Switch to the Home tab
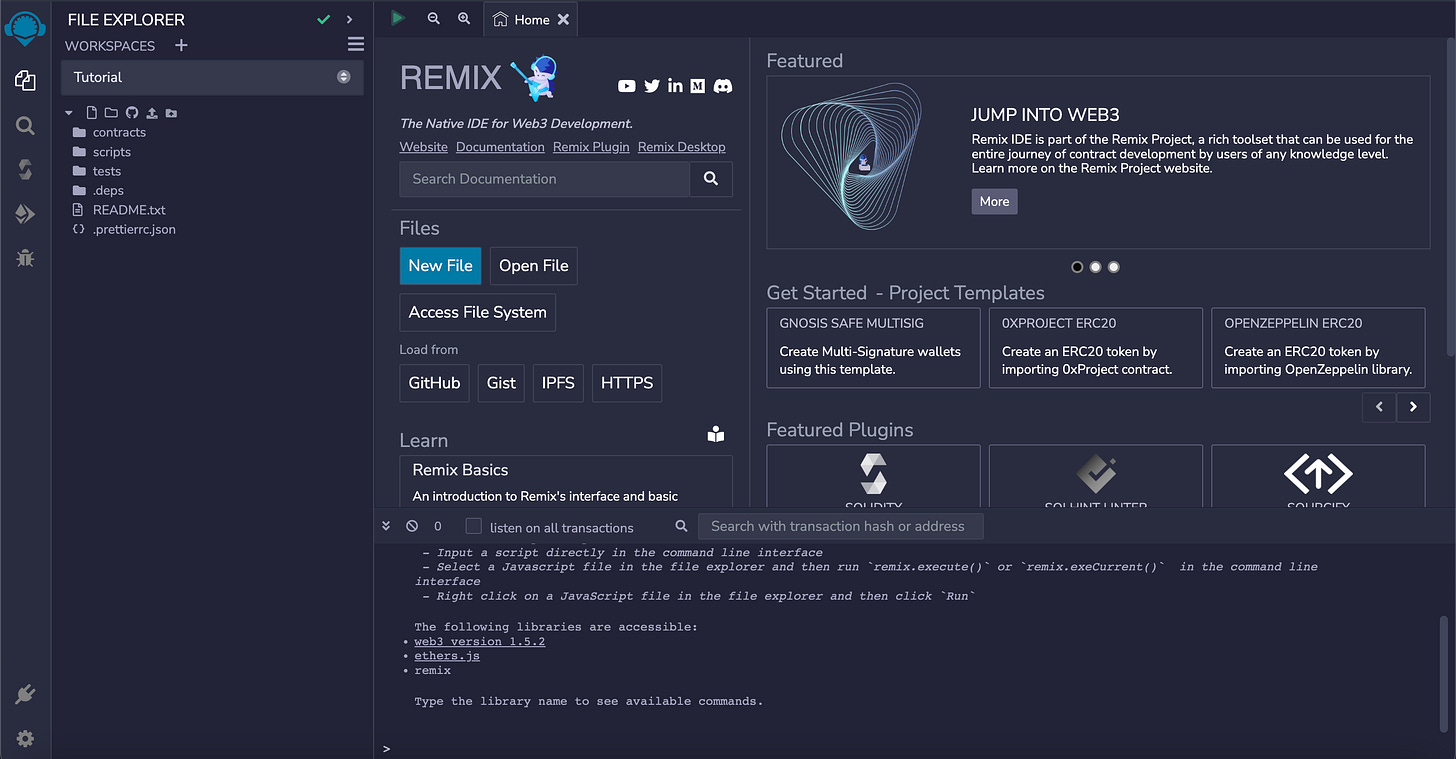The image size is (1456, 759). tap(530, 19)
